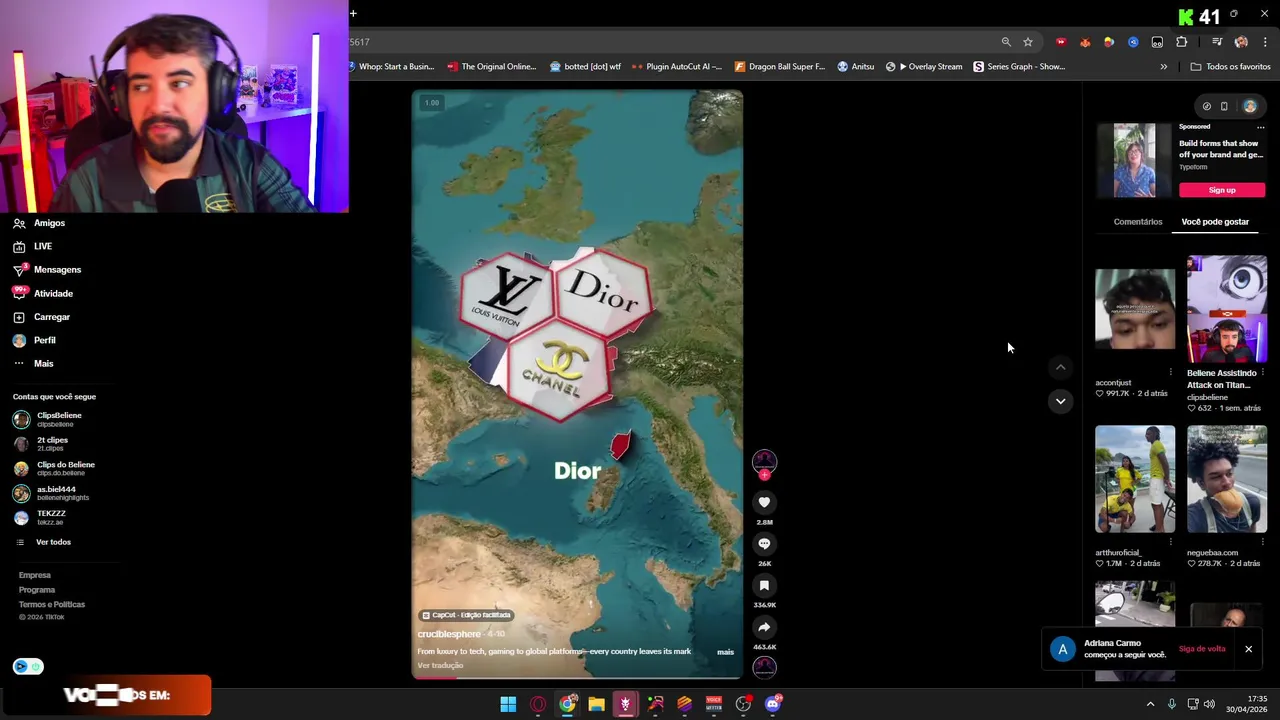Open Mensagens in the sidebar
This screenshot has height=720, width=1280.
(47, 270)
